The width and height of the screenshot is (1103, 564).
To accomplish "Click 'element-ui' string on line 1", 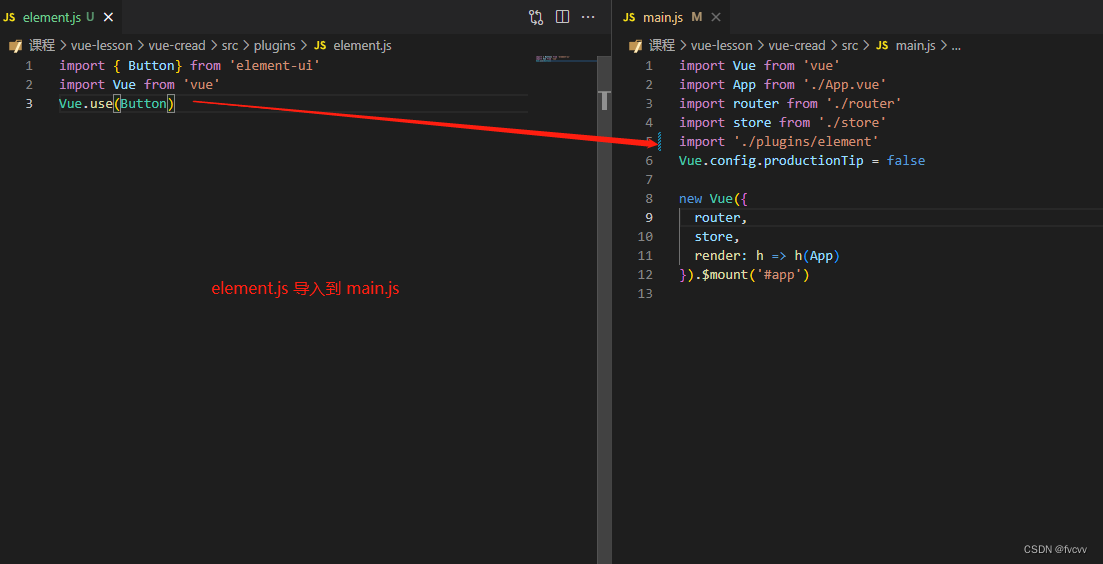I will [275, 65].
